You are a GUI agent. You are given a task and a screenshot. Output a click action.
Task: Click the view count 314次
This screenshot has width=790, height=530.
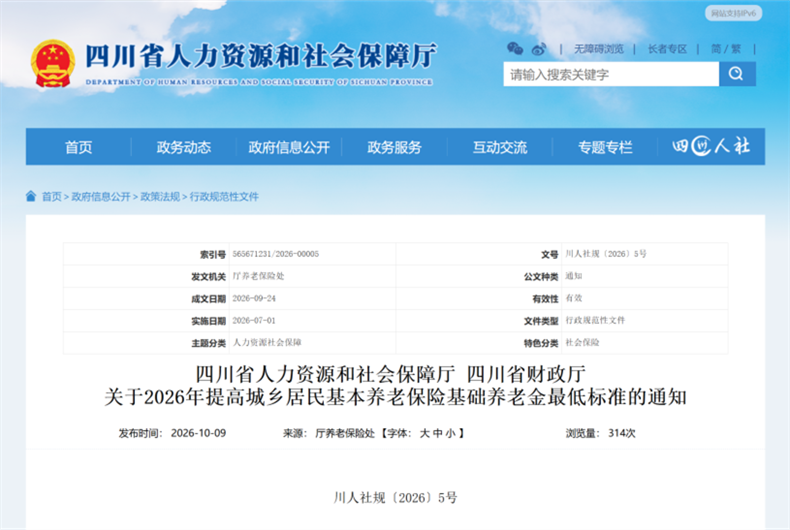[621, 433]
